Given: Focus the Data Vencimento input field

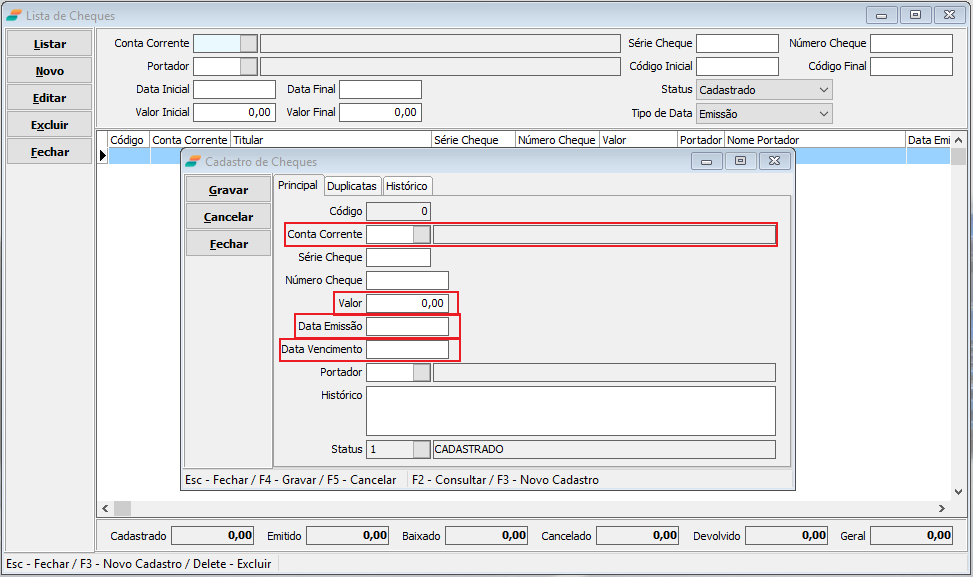Looking at the screenshot, I should [407, 349].
